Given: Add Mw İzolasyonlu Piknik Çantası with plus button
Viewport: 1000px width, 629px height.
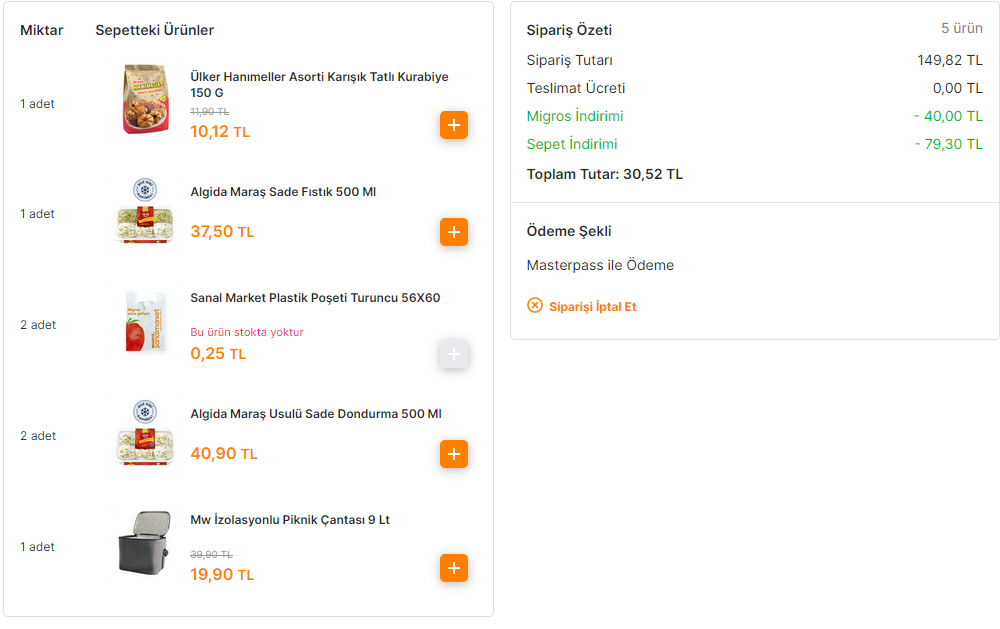Looking at the screenshot, I should pos(453,568).
